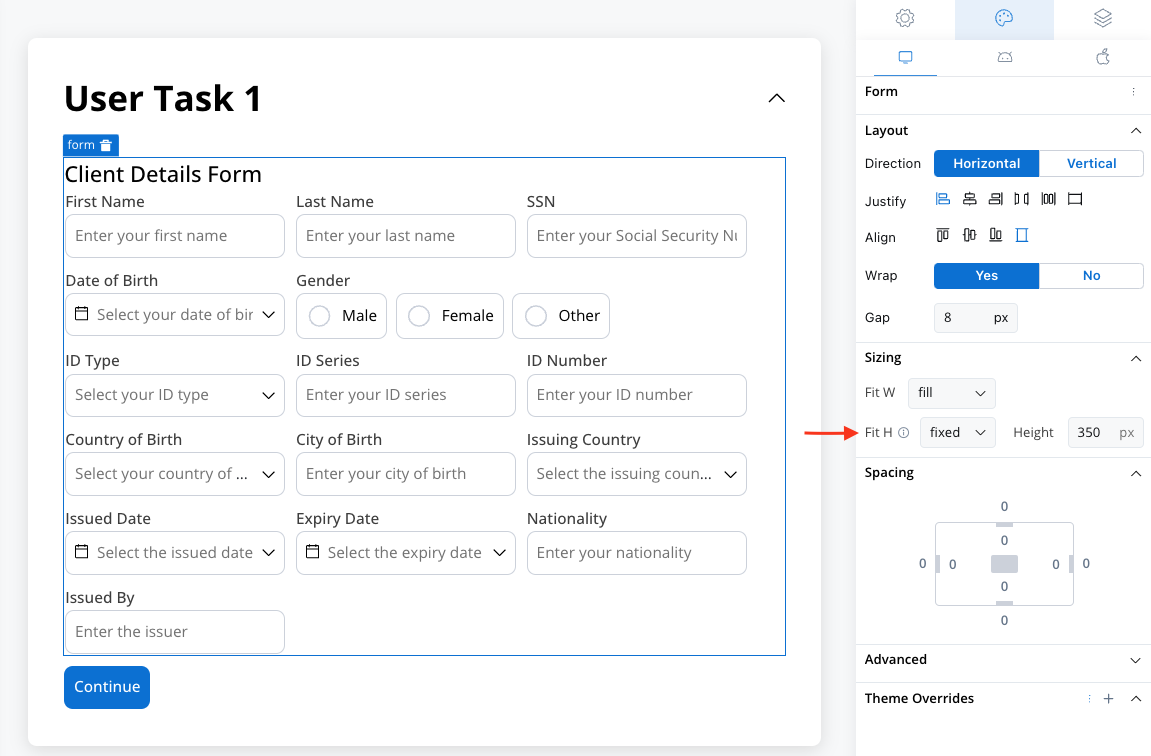The width and height of the screenshot is (1151, 756).
Task: Open the Issued Date picker
Action: click(175, 553)
